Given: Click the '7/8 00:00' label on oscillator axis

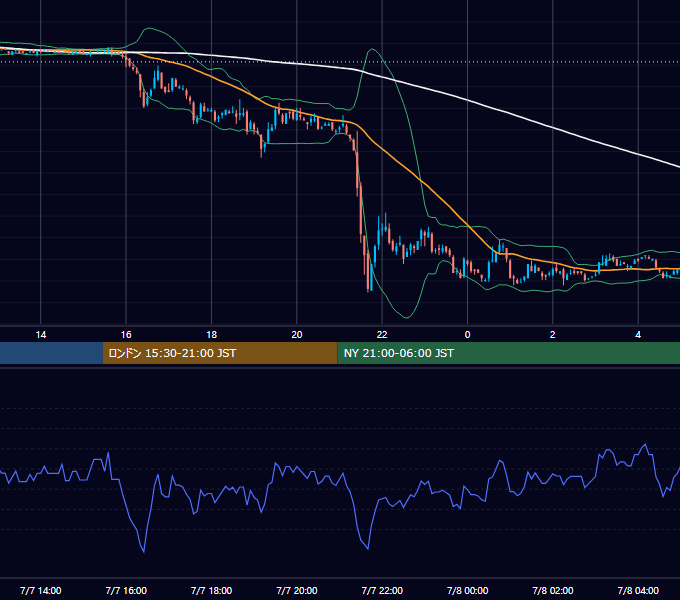Looking at the screenshot, I should click(468, 590).
